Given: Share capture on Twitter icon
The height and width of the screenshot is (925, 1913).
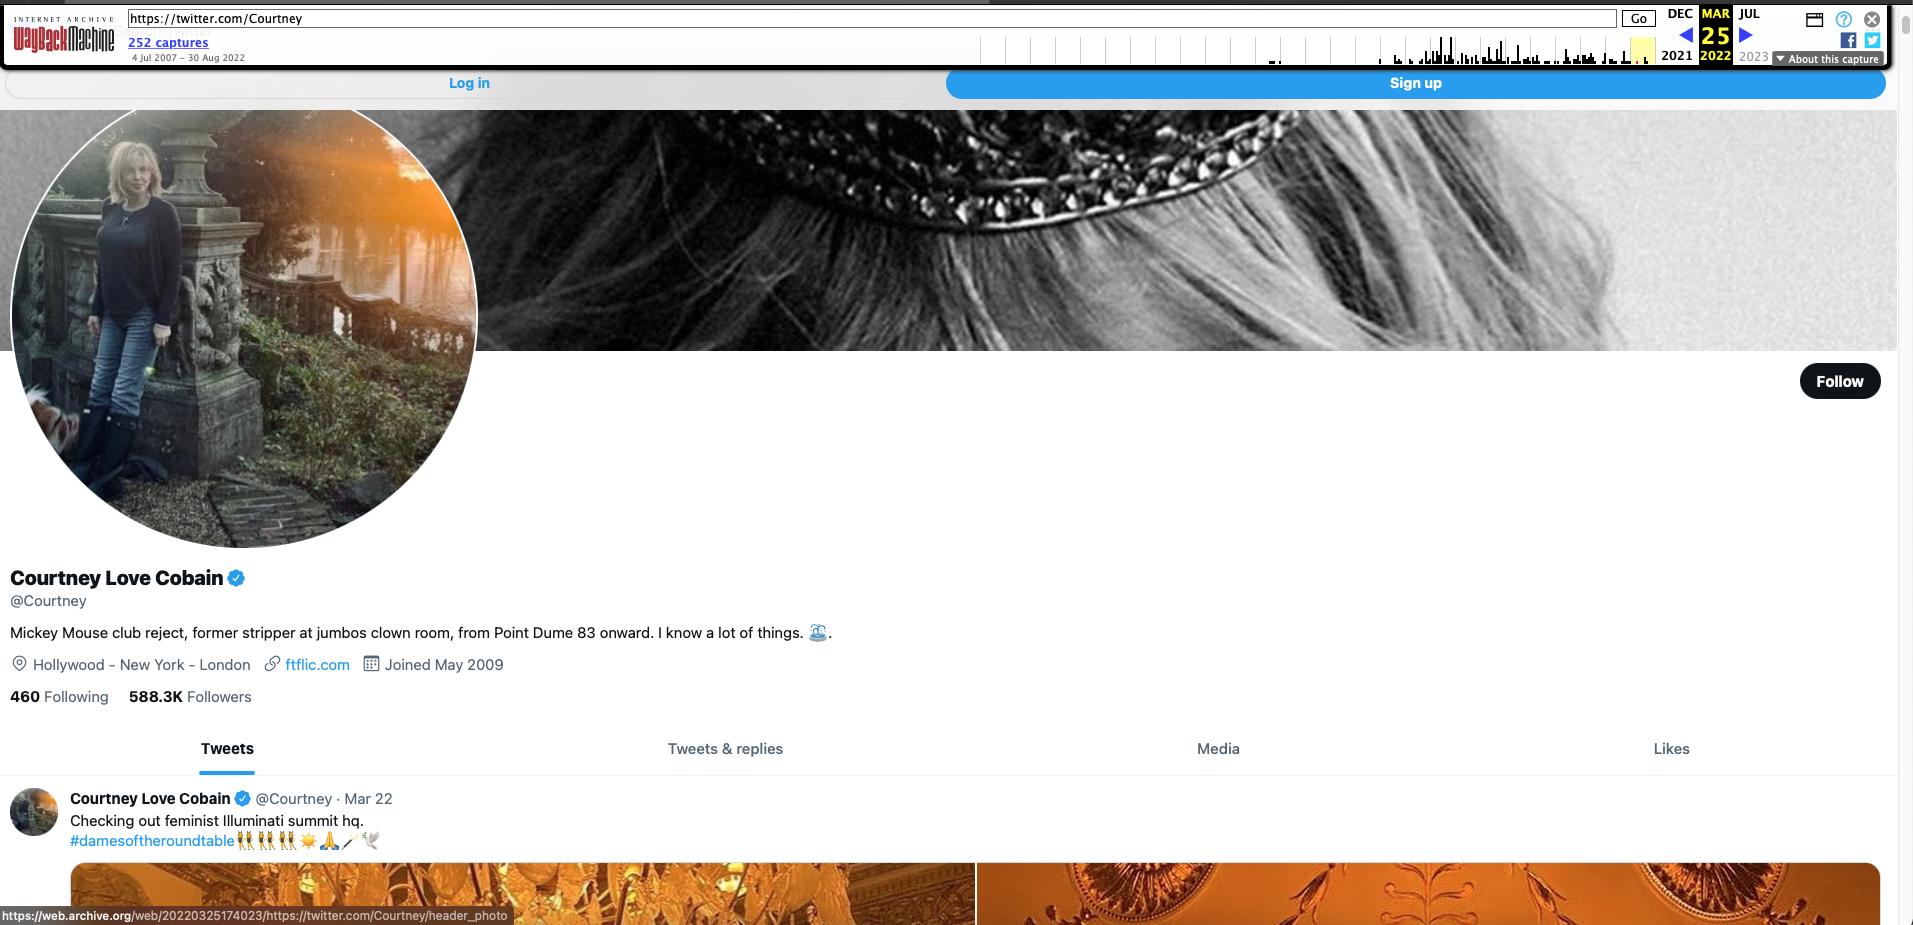Looking at the screenshot, I should [x=1872, y=40].
